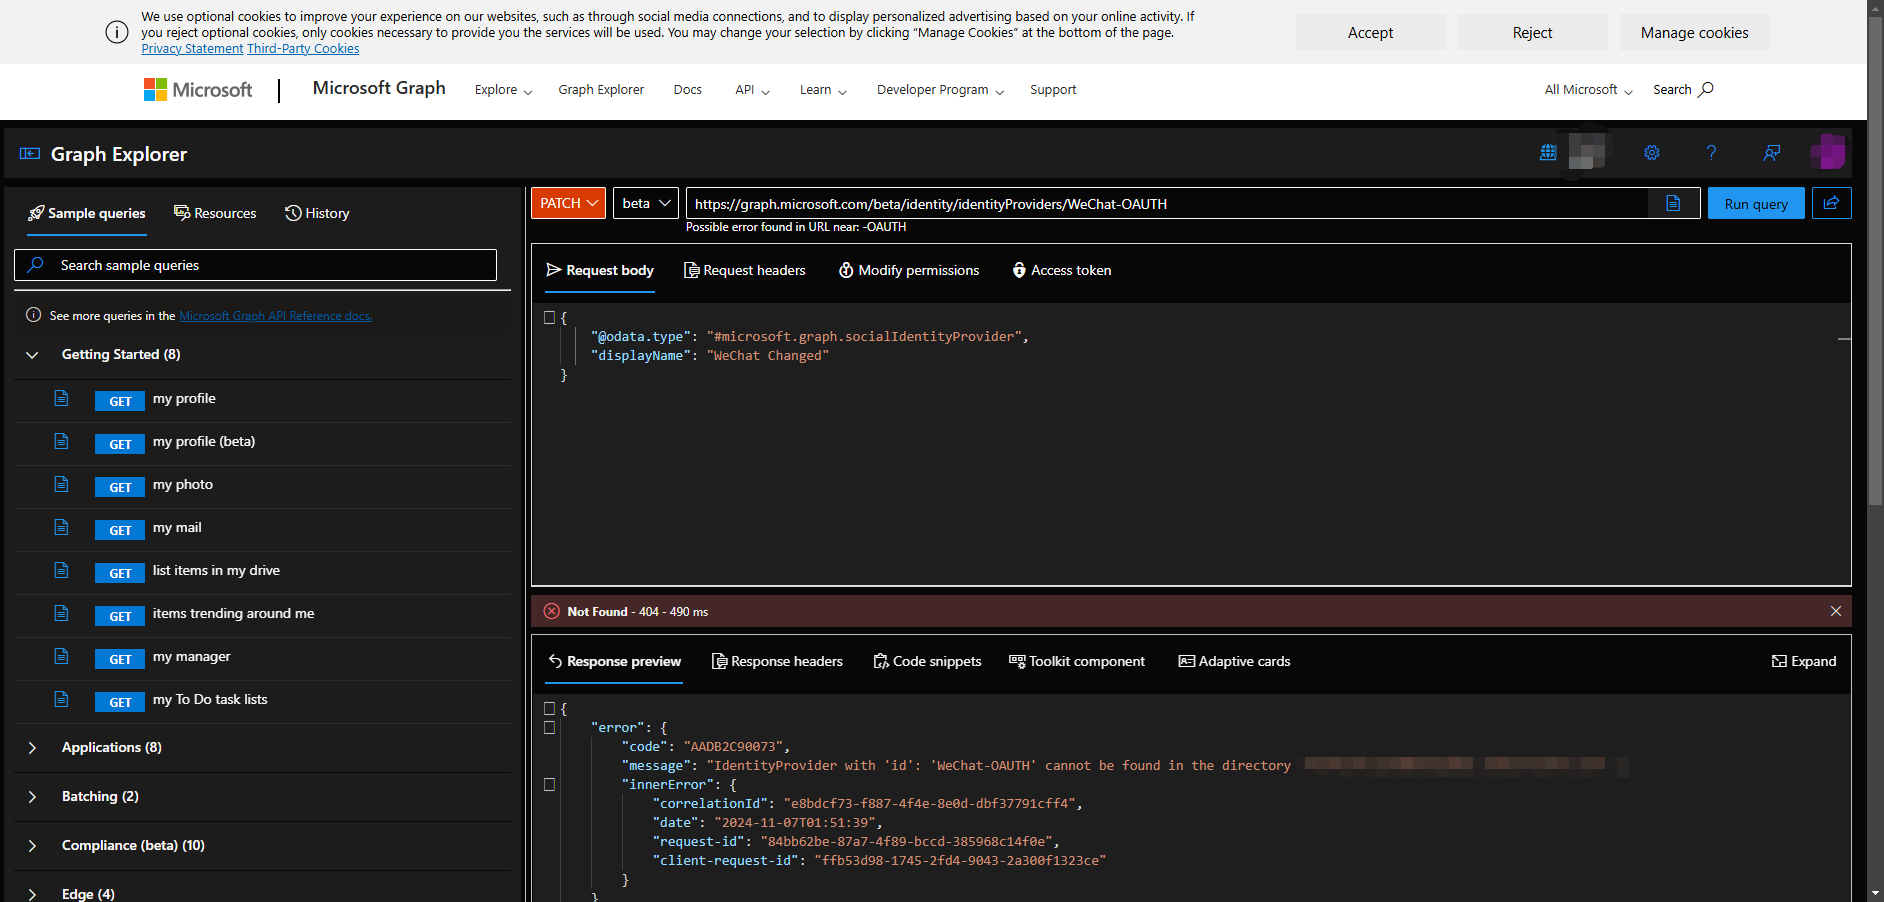Open the tenant directory icon in header
This screenshot has width=1884, height=902.
pos(1548,153)
